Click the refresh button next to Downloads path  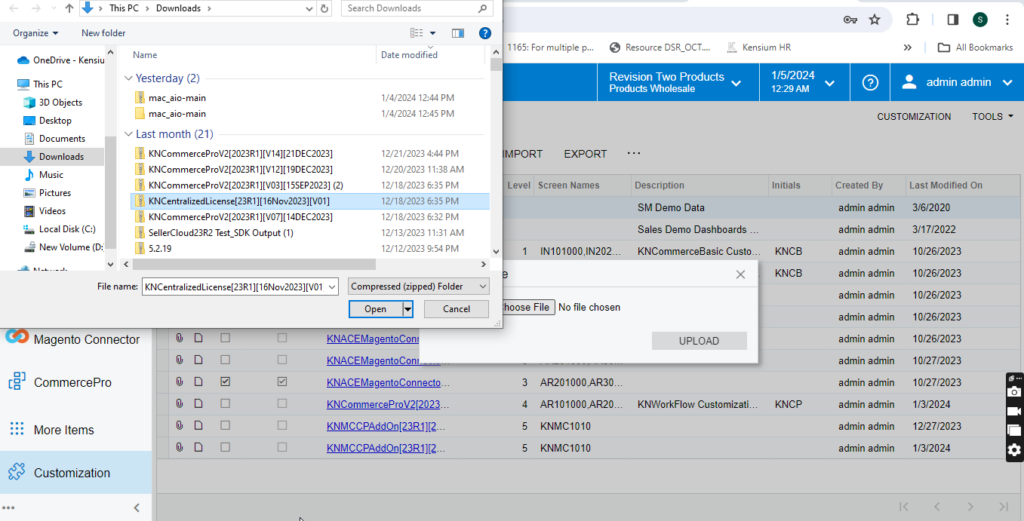pyautogui.click(x=325, y=8)
